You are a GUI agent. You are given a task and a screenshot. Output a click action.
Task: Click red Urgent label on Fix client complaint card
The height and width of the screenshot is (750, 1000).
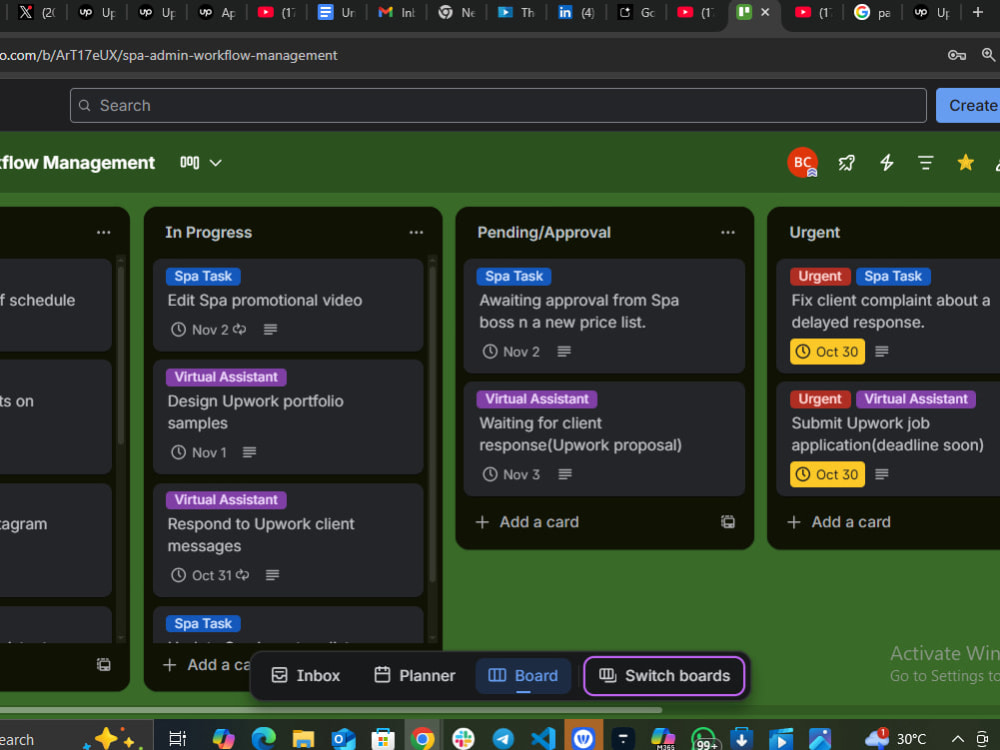(x=820, y=277)
